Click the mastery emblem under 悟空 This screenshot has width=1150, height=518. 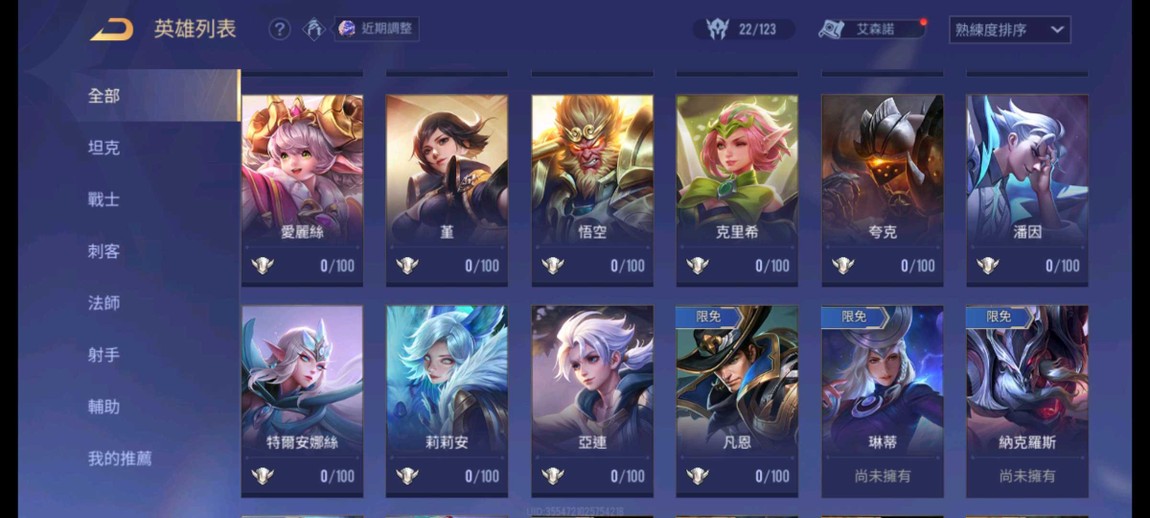point(553,266)
